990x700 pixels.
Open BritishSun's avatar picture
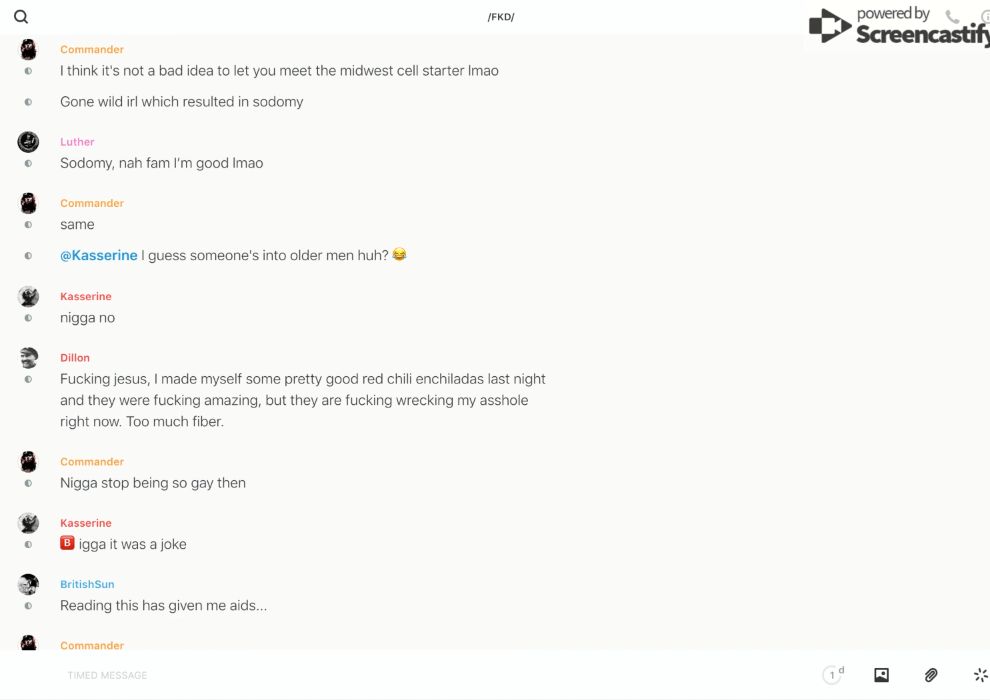point(28,584)
